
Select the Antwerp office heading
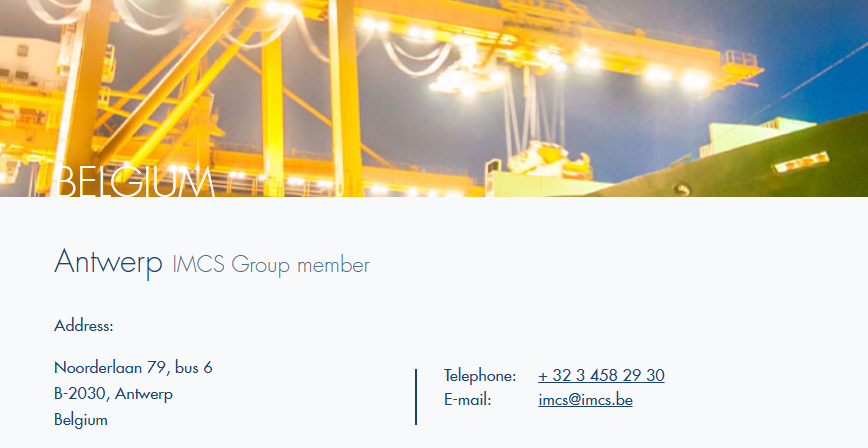108,262
